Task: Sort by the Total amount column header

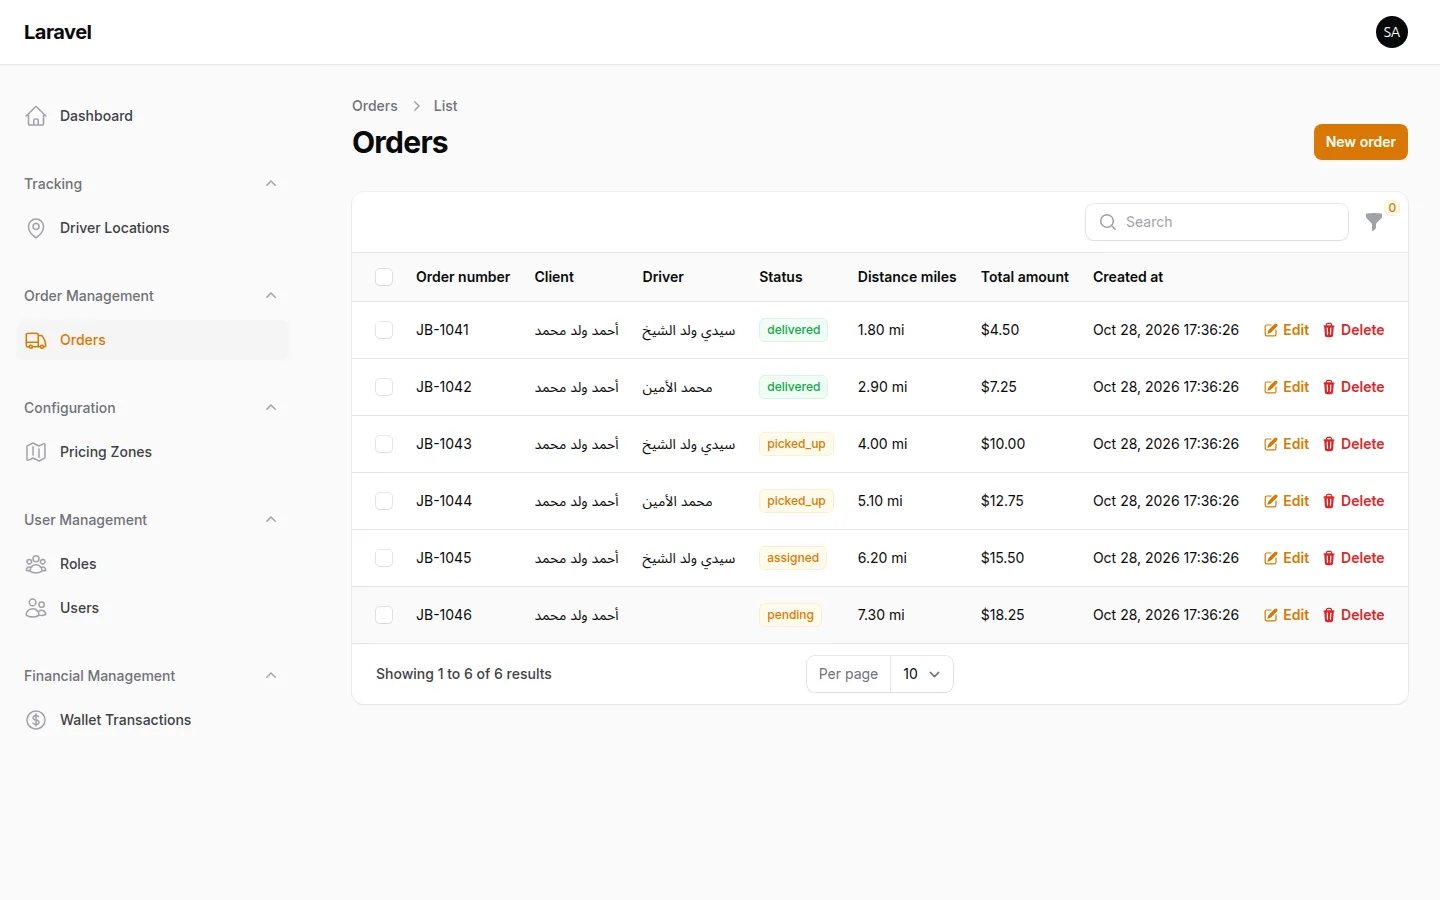Action: pos(1024,277)
